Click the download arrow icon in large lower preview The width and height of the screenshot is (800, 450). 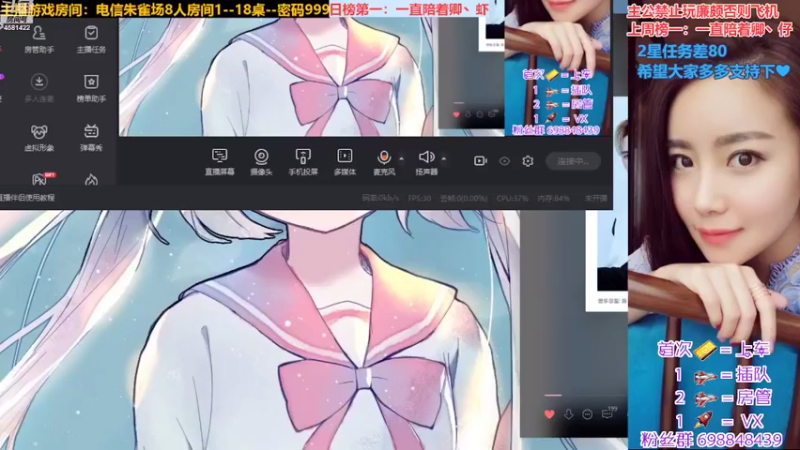point(568,414)
